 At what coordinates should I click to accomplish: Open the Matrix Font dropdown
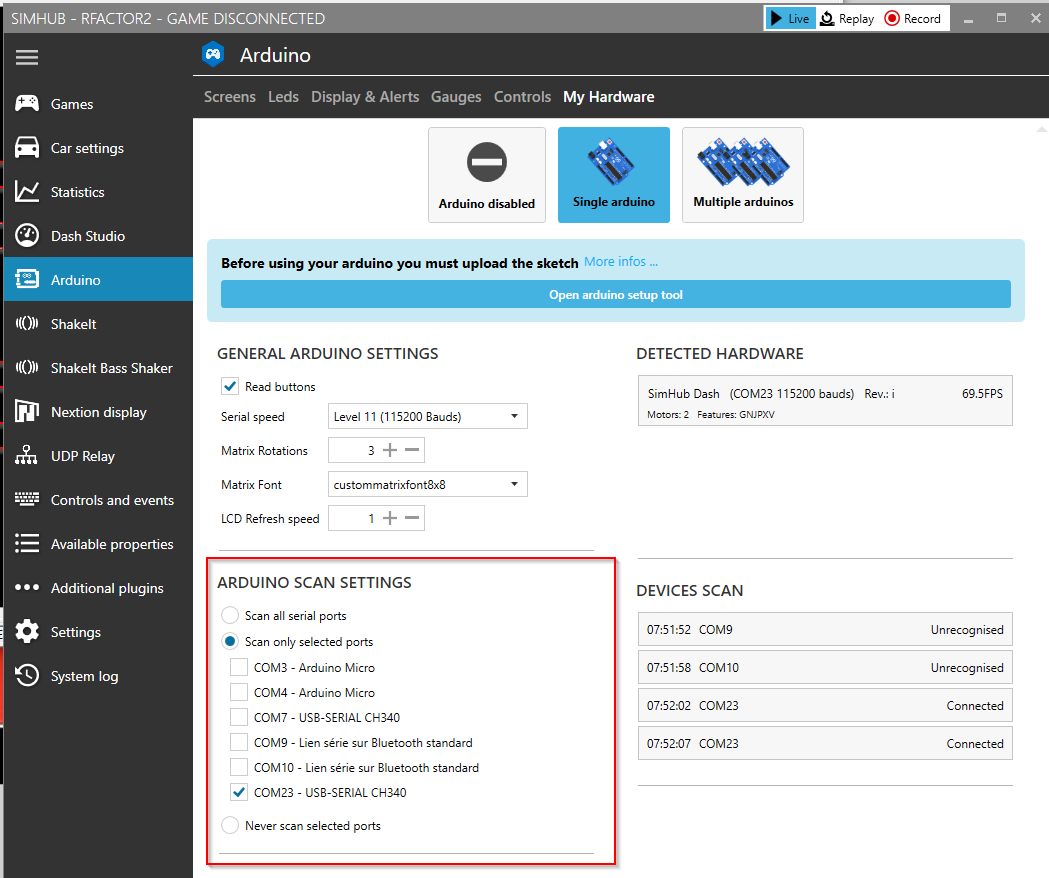[x=427, y=484]
